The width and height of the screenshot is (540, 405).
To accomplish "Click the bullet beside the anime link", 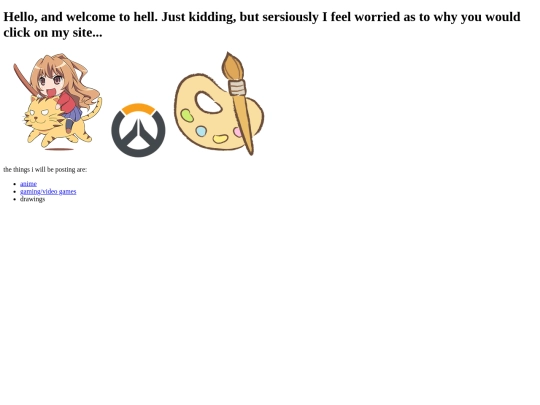I will pyautogui.click(x=14, y=184).
